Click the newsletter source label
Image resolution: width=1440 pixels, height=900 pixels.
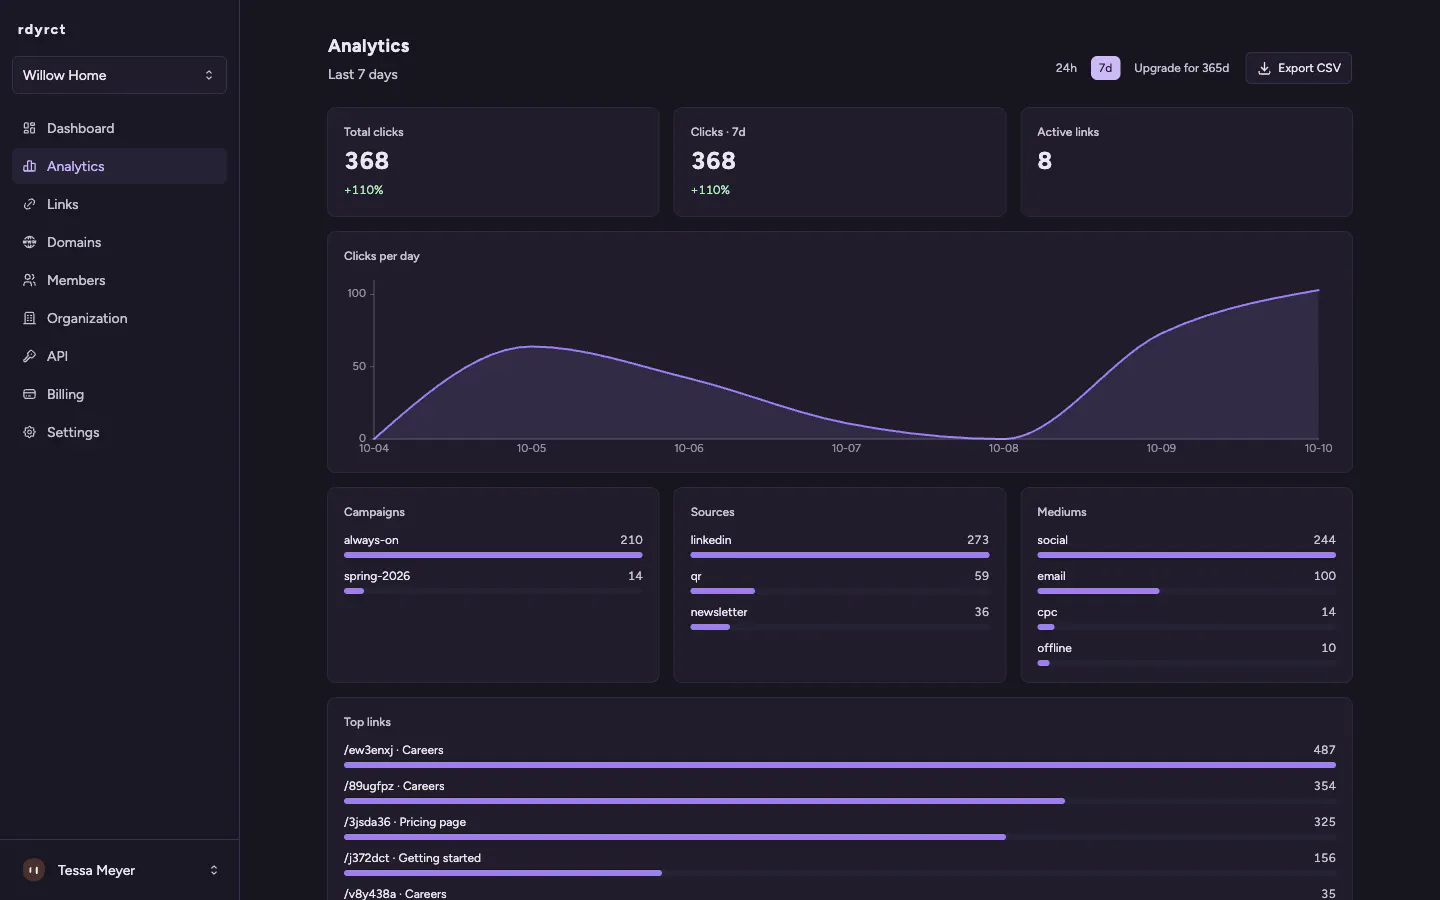[x=719, y=612]
